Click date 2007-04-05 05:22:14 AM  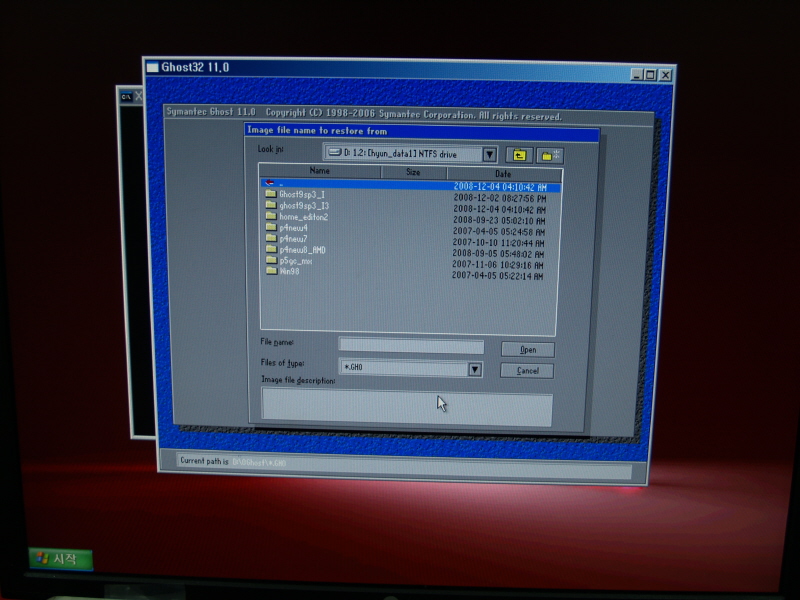click(x=497, y=276)
